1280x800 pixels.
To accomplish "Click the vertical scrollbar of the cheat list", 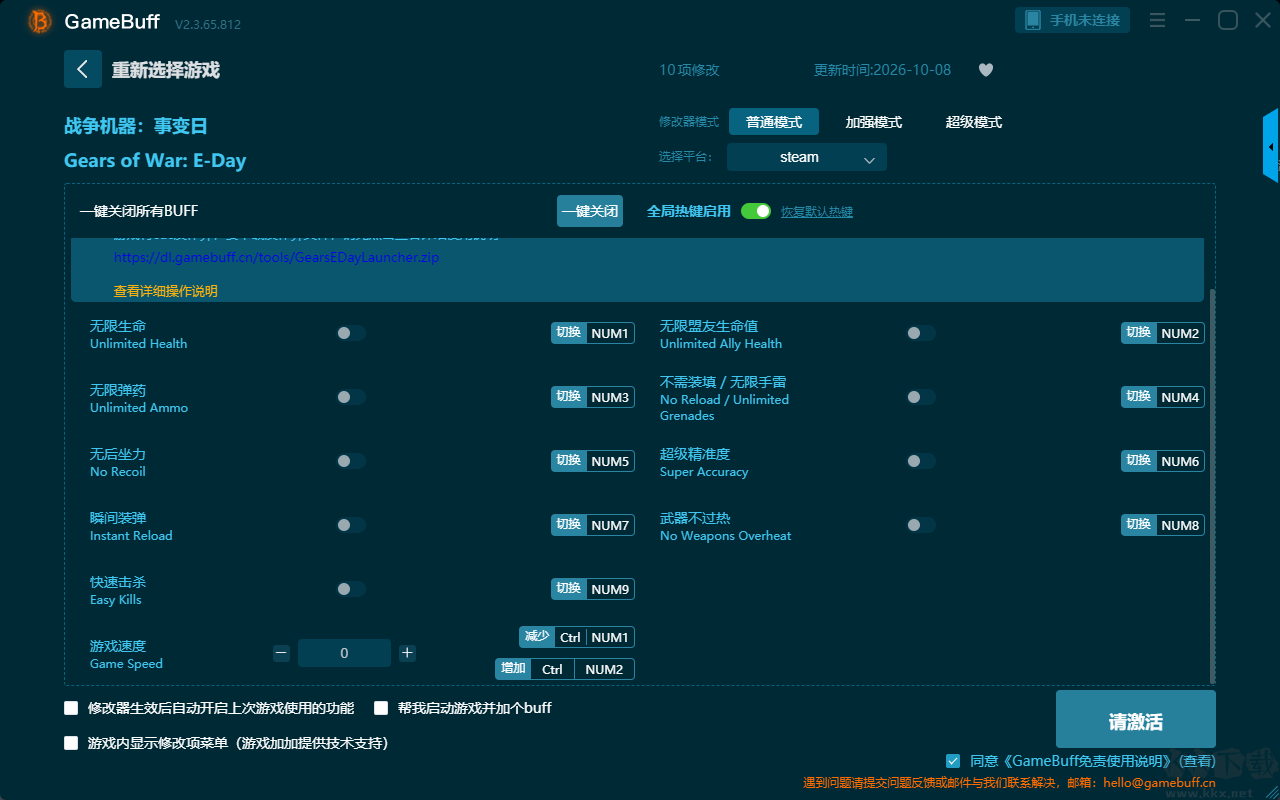I will [1213, 485].
